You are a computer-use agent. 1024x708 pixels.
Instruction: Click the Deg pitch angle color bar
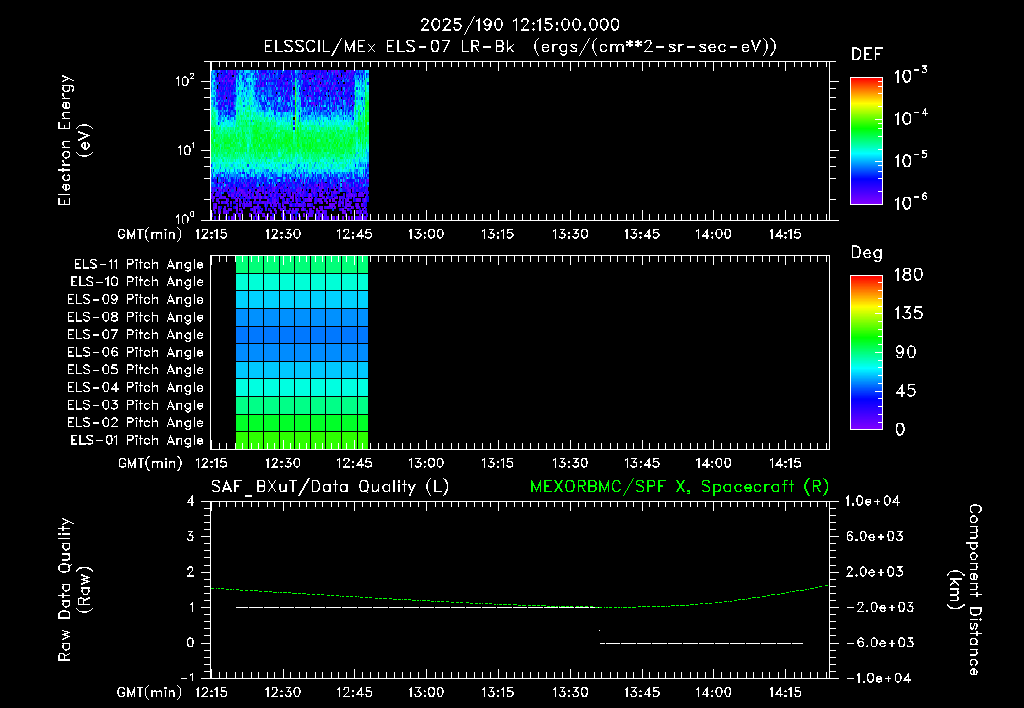(x=866, y=353)
